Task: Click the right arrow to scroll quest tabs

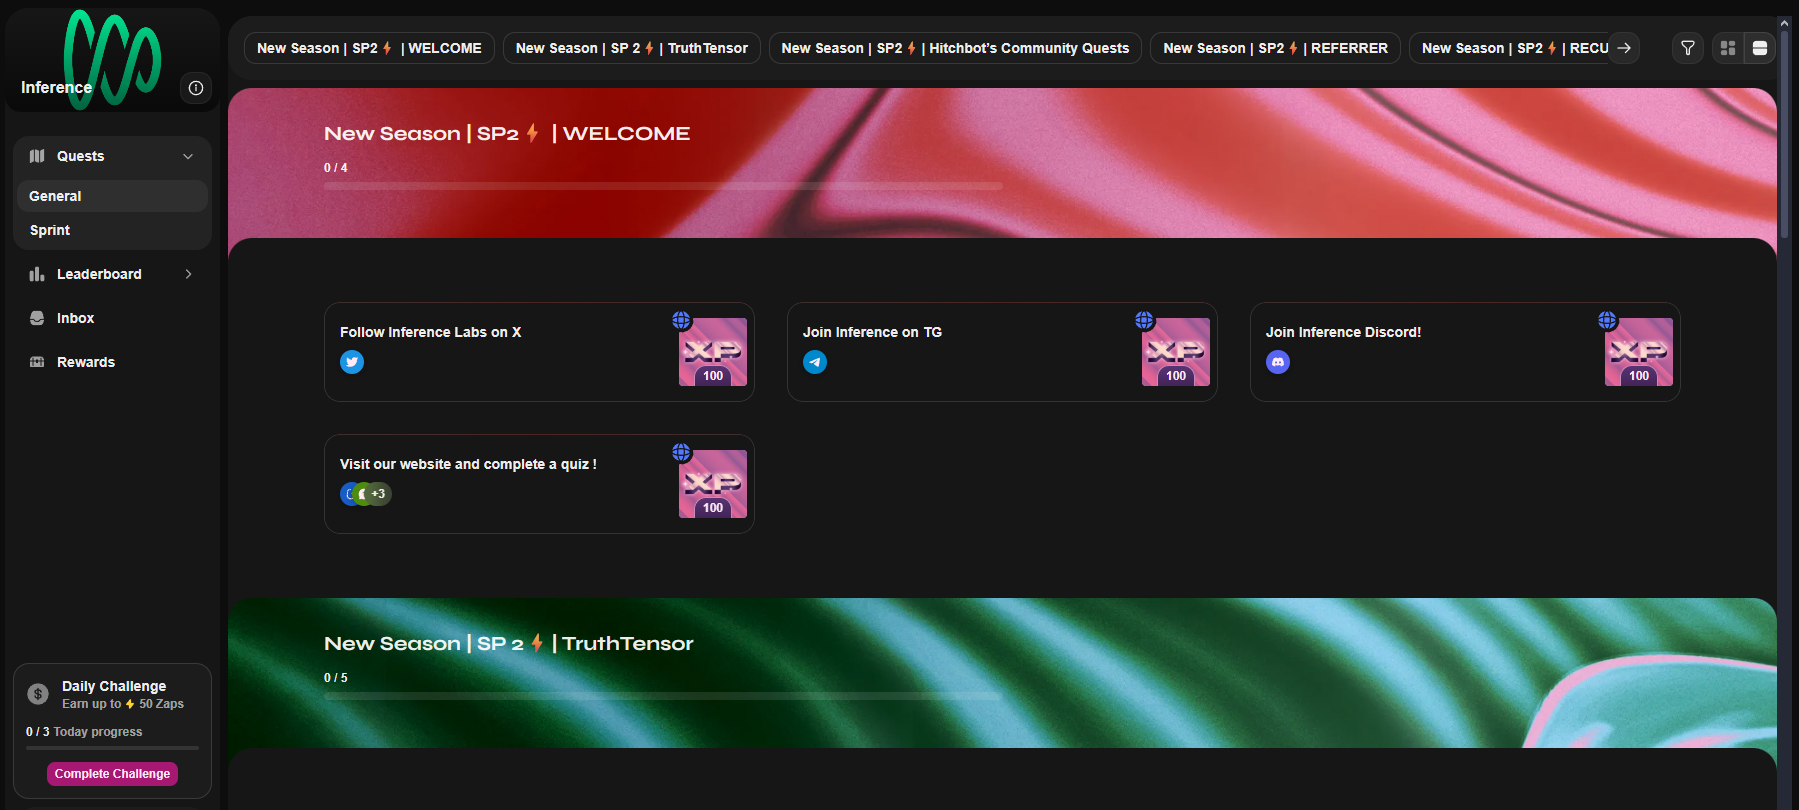Action: tap(1624, 48)
